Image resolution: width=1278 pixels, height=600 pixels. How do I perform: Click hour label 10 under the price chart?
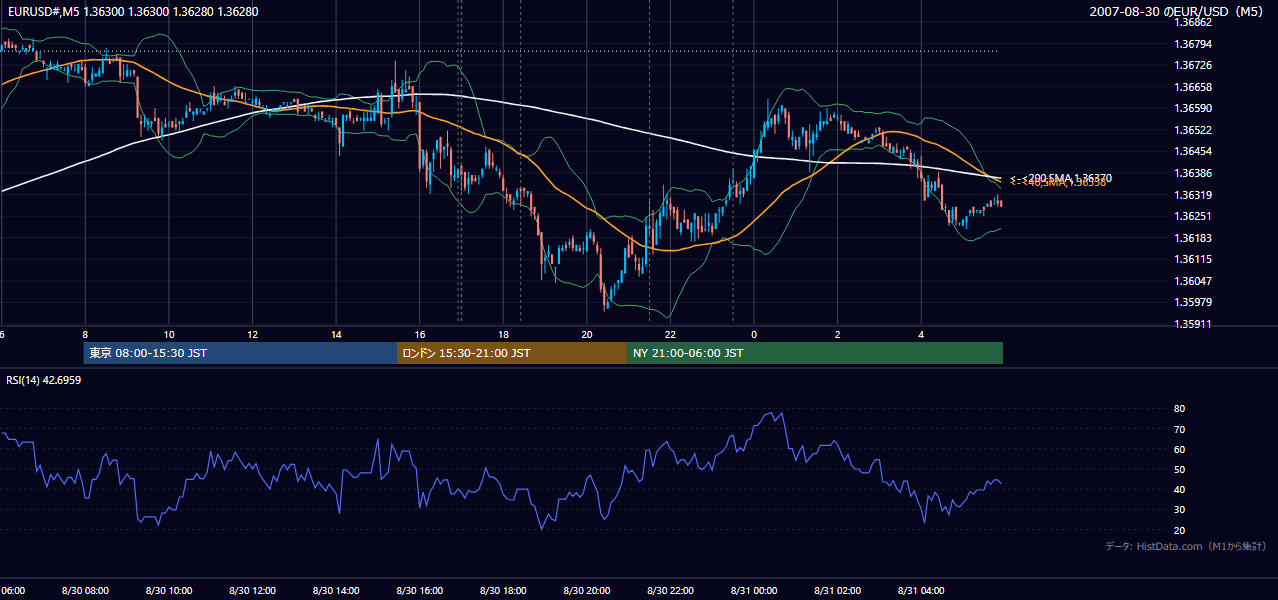coord(169,334)
